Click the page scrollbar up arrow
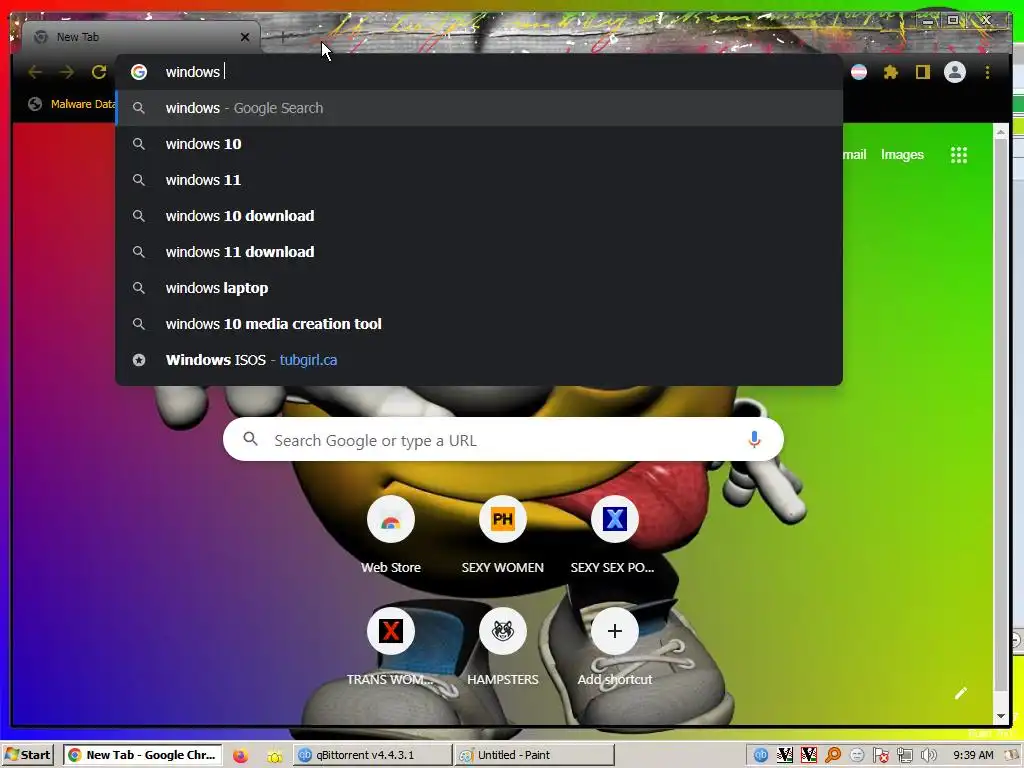The height and width of the screenshot is (768, 1024). 1000,132
